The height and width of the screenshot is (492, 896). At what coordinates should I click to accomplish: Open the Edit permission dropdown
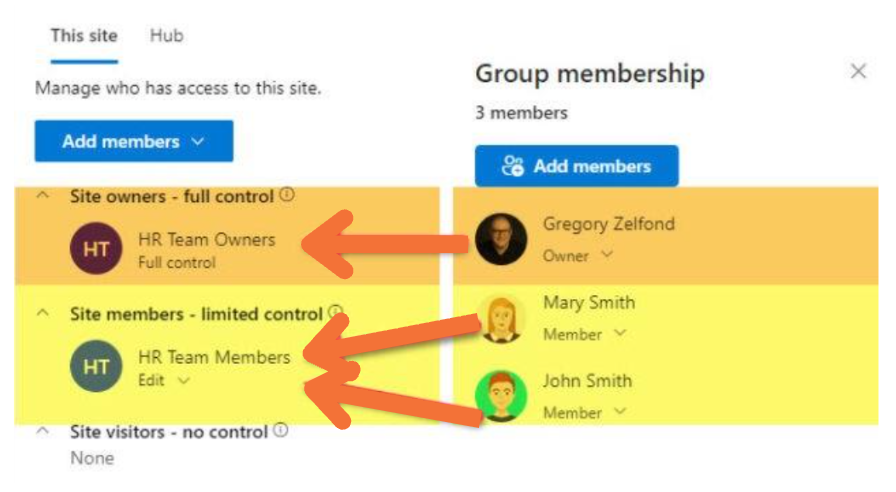click(x=164, y=381)
